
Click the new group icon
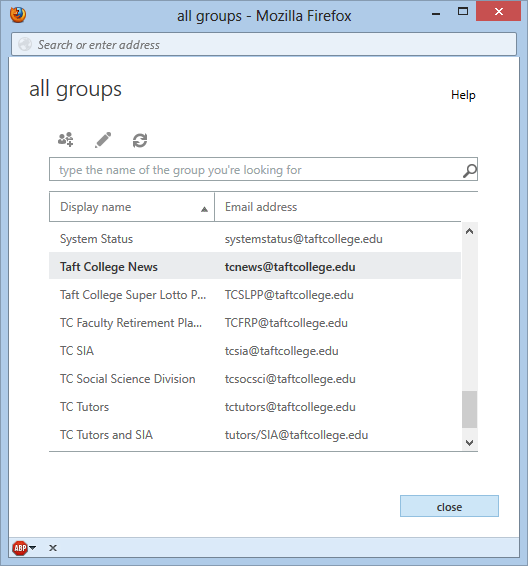pyautogui.click(x=66, y=140)
